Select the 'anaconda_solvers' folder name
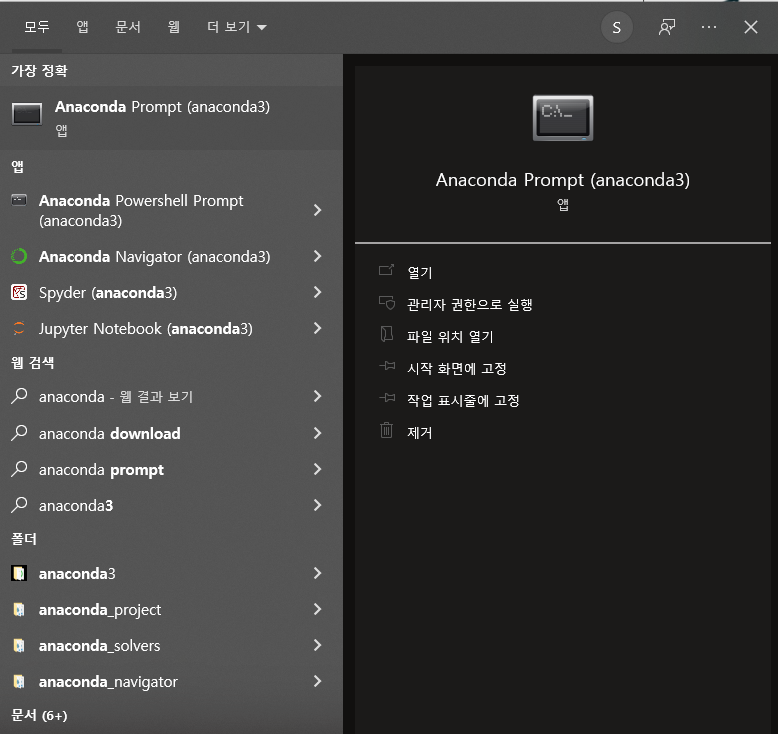778x734 pixels. click(x=99, y=646)
